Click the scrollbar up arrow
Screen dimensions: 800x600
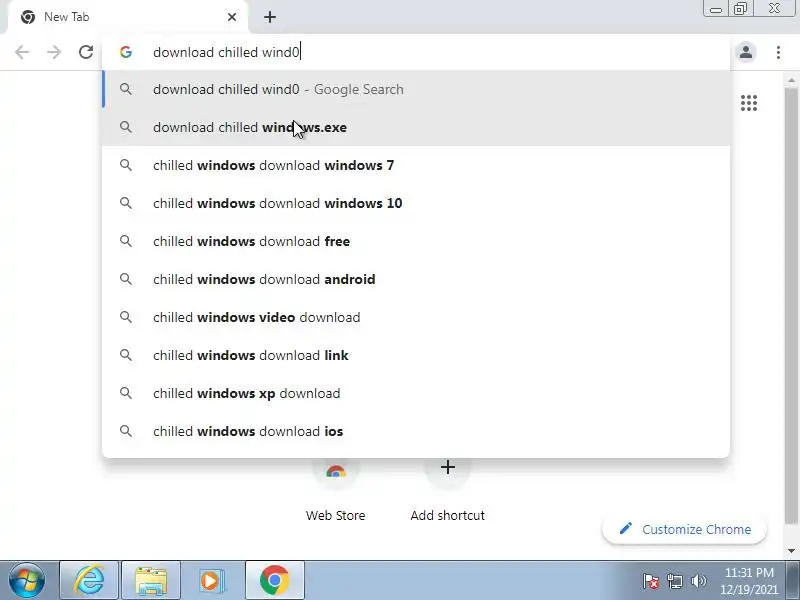click(x=791, y=80)
